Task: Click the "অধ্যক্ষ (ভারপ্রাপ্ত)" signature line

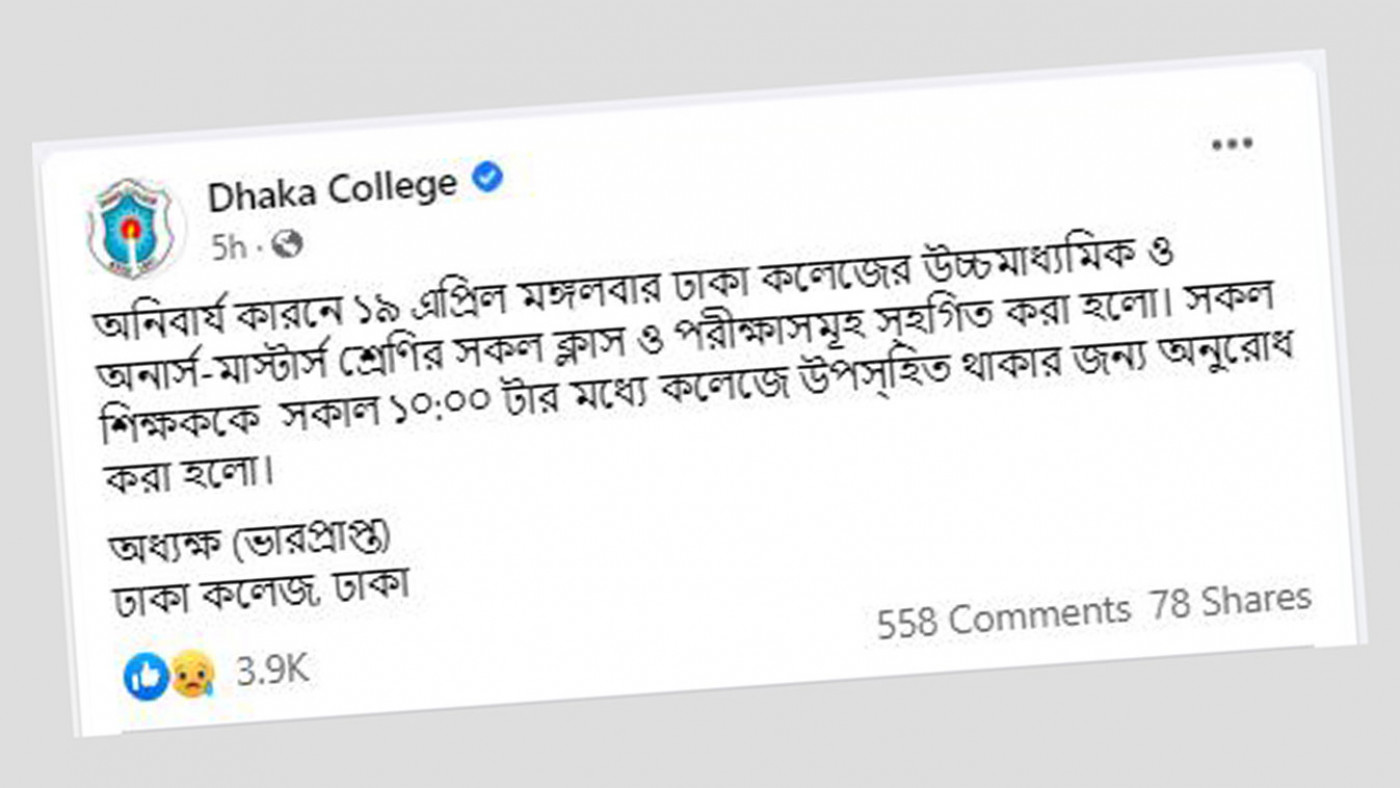Action: point(242,543)
